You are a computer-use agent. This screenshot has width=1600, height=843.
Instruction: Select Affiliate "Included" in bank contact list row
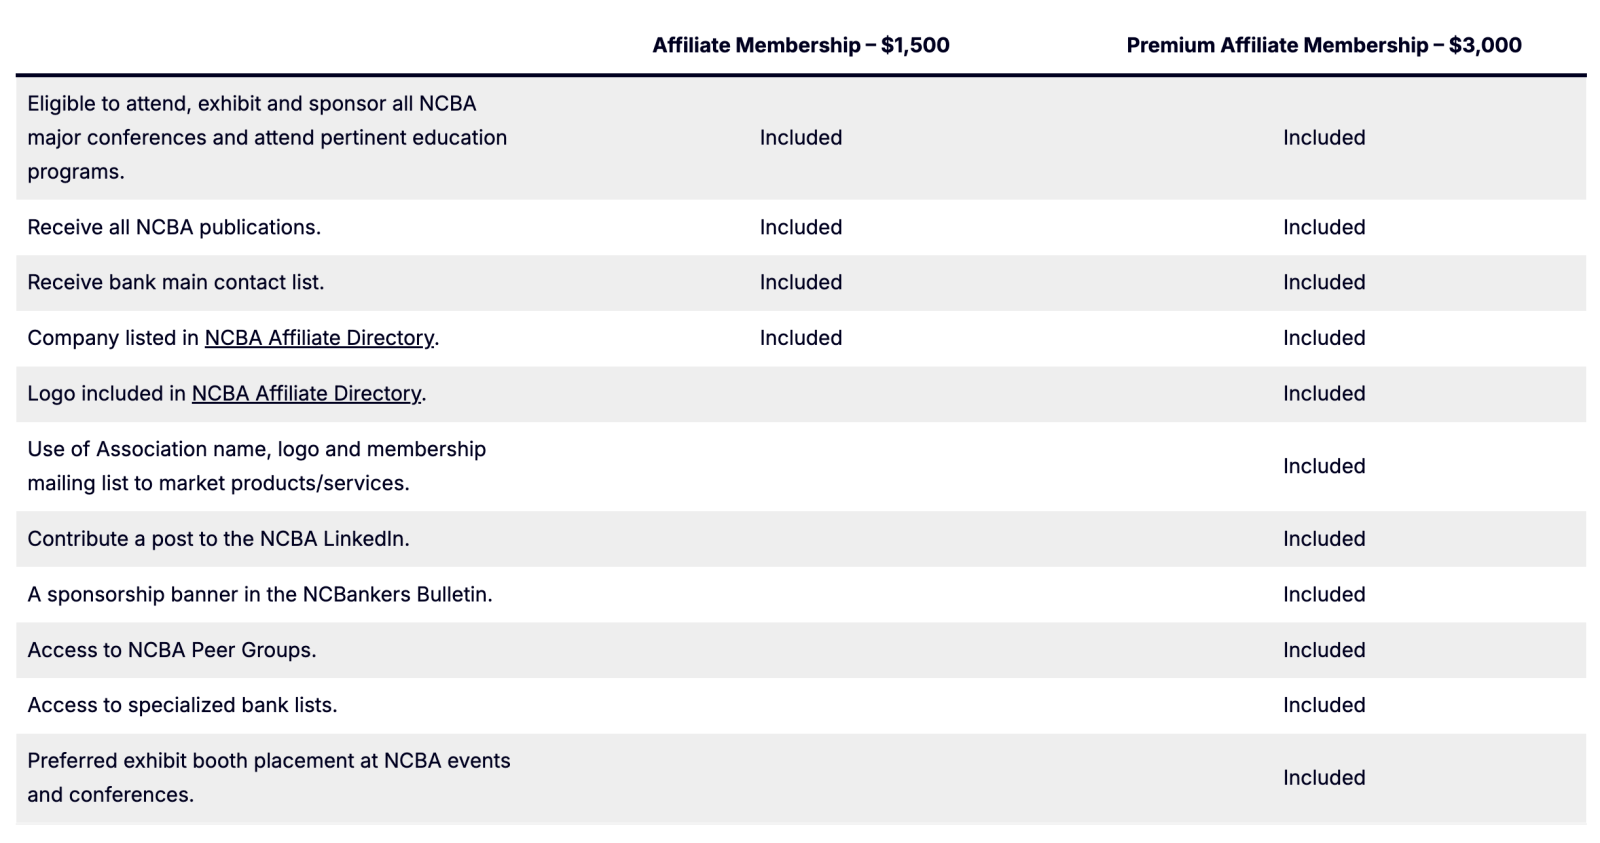800,283
